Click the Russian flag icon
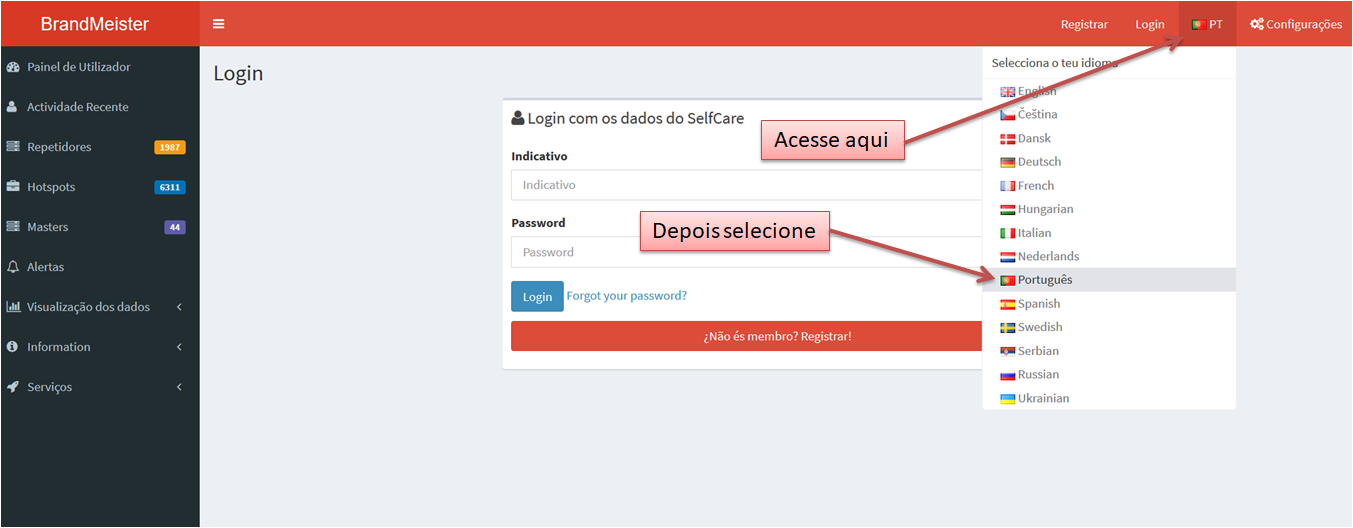1353x528 pixels. click(1008, 375)
